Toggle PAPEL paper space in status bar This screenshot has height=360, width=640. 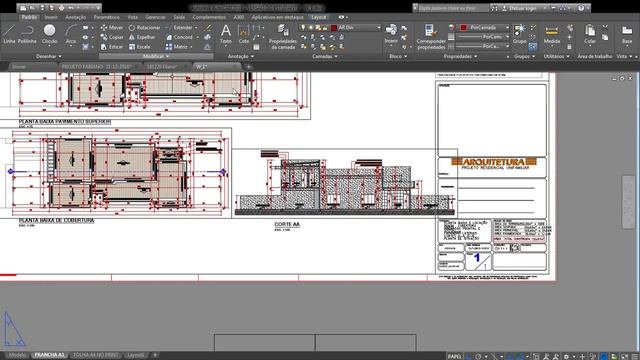click(x=454, y=356)
